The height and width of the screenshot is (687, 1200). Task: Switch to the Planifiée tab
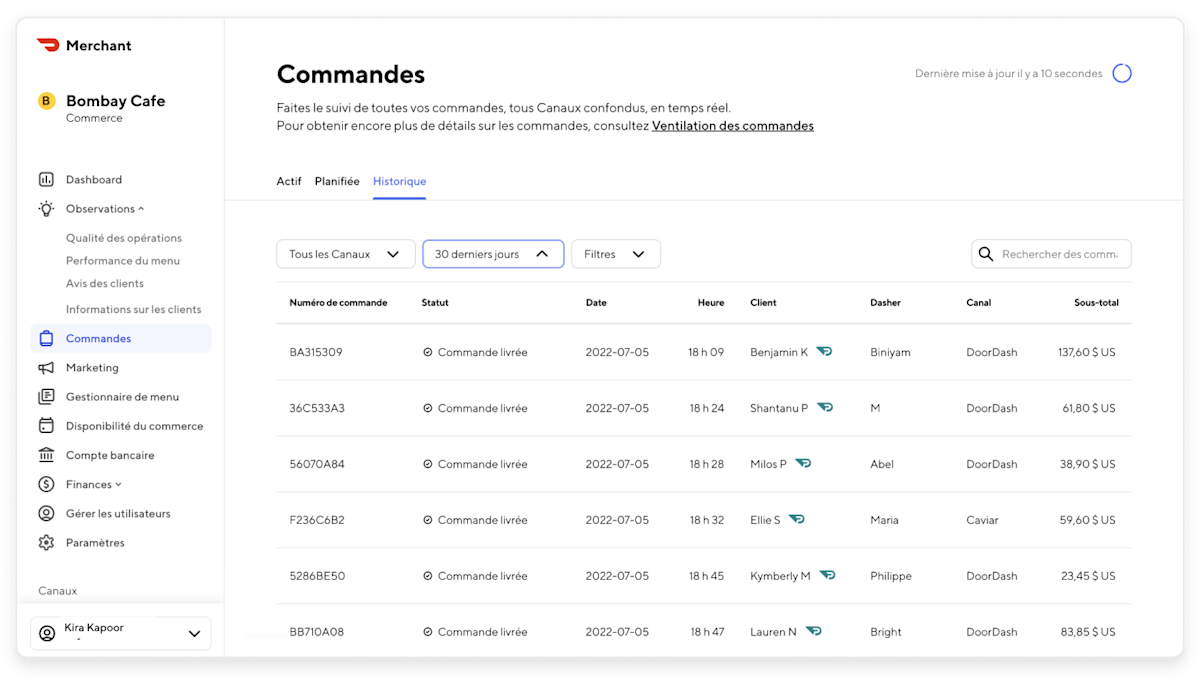coord(337,181)
